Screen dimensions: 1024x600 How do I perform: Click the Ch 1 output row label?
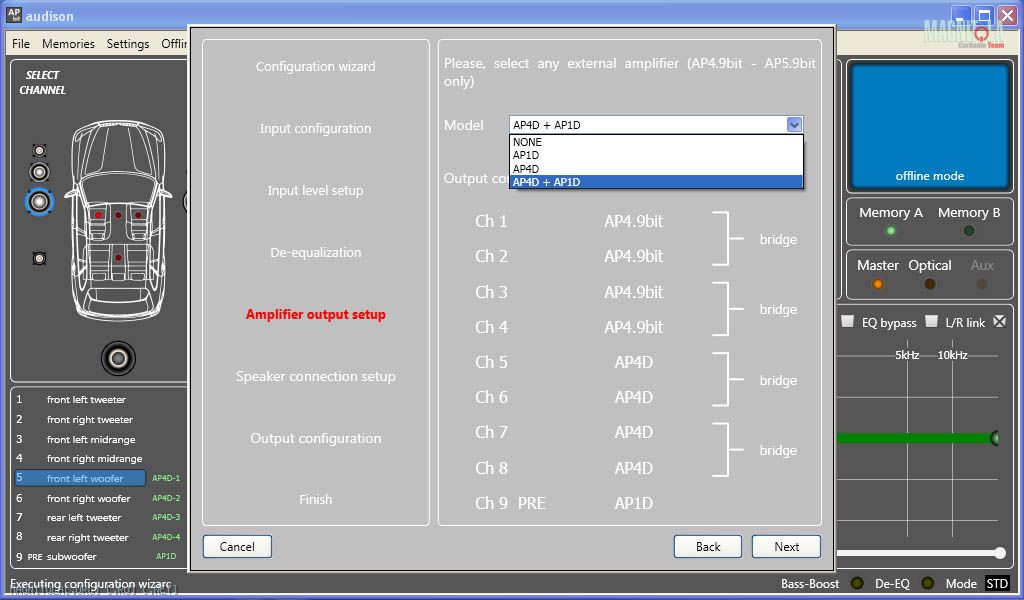click(491, 221)
